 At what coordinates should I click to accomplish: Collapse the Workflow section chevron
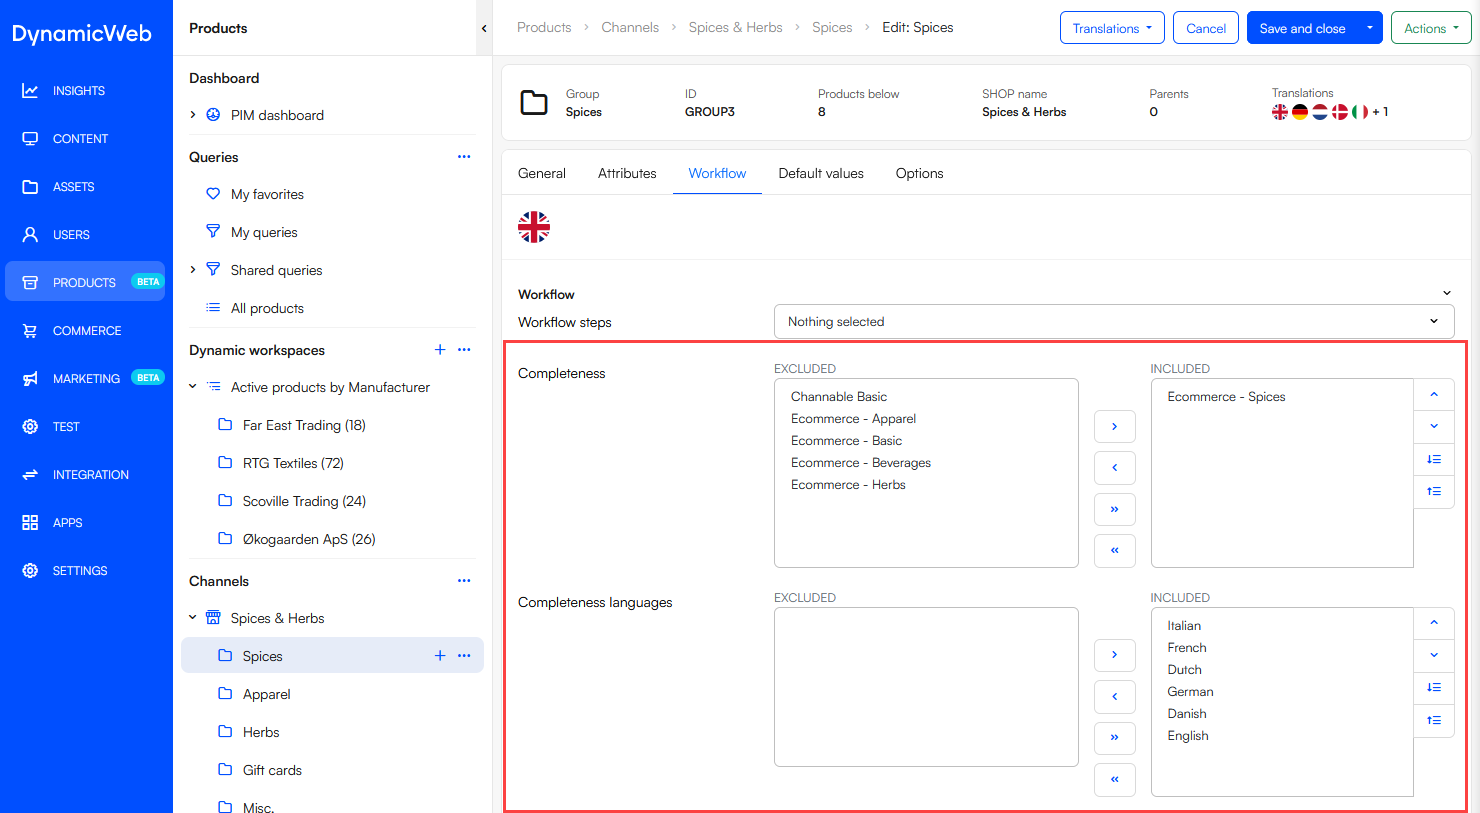pyautogui.click(x=1446, y=294)
